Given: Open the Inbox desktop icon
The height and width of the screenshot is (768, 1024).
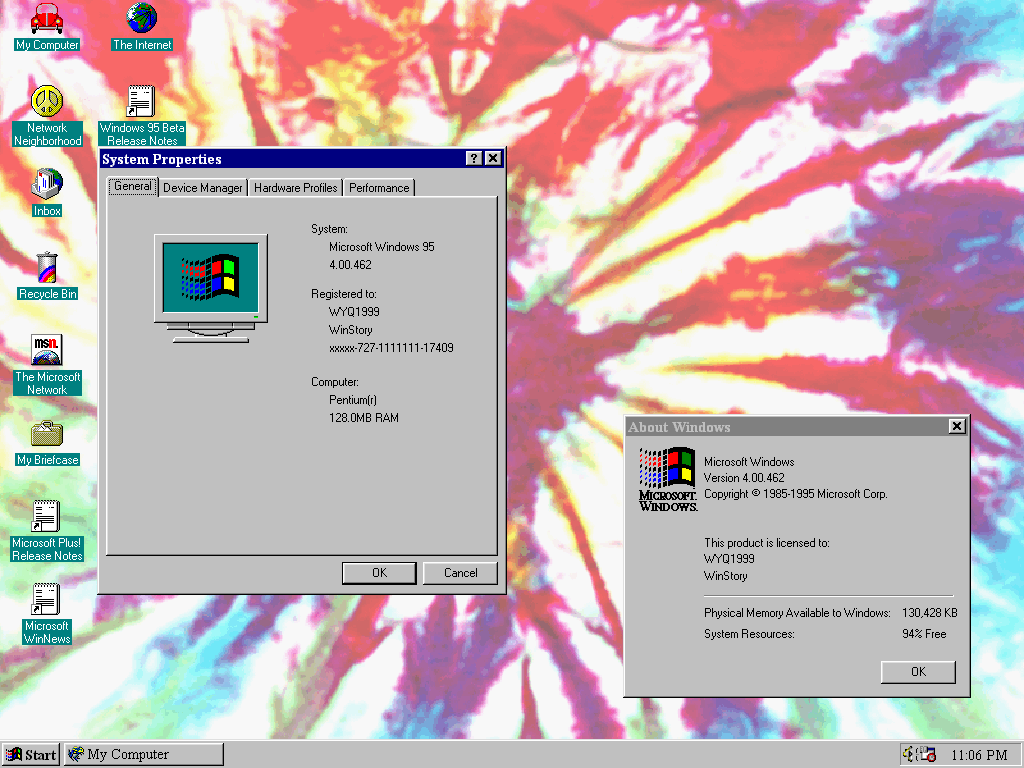Looking at the screenshot, I should pos(47,185).
